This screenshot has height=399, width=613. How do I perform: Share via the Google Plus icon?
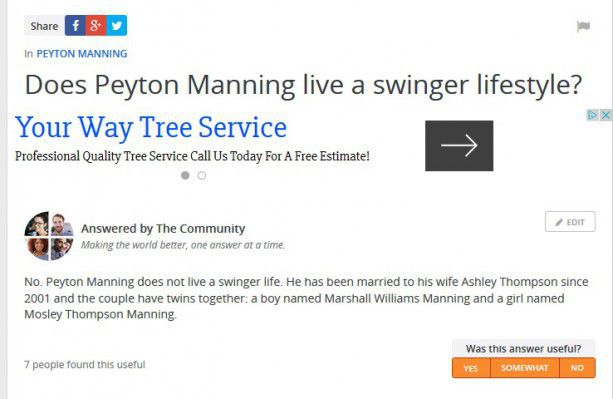point(96,25)
